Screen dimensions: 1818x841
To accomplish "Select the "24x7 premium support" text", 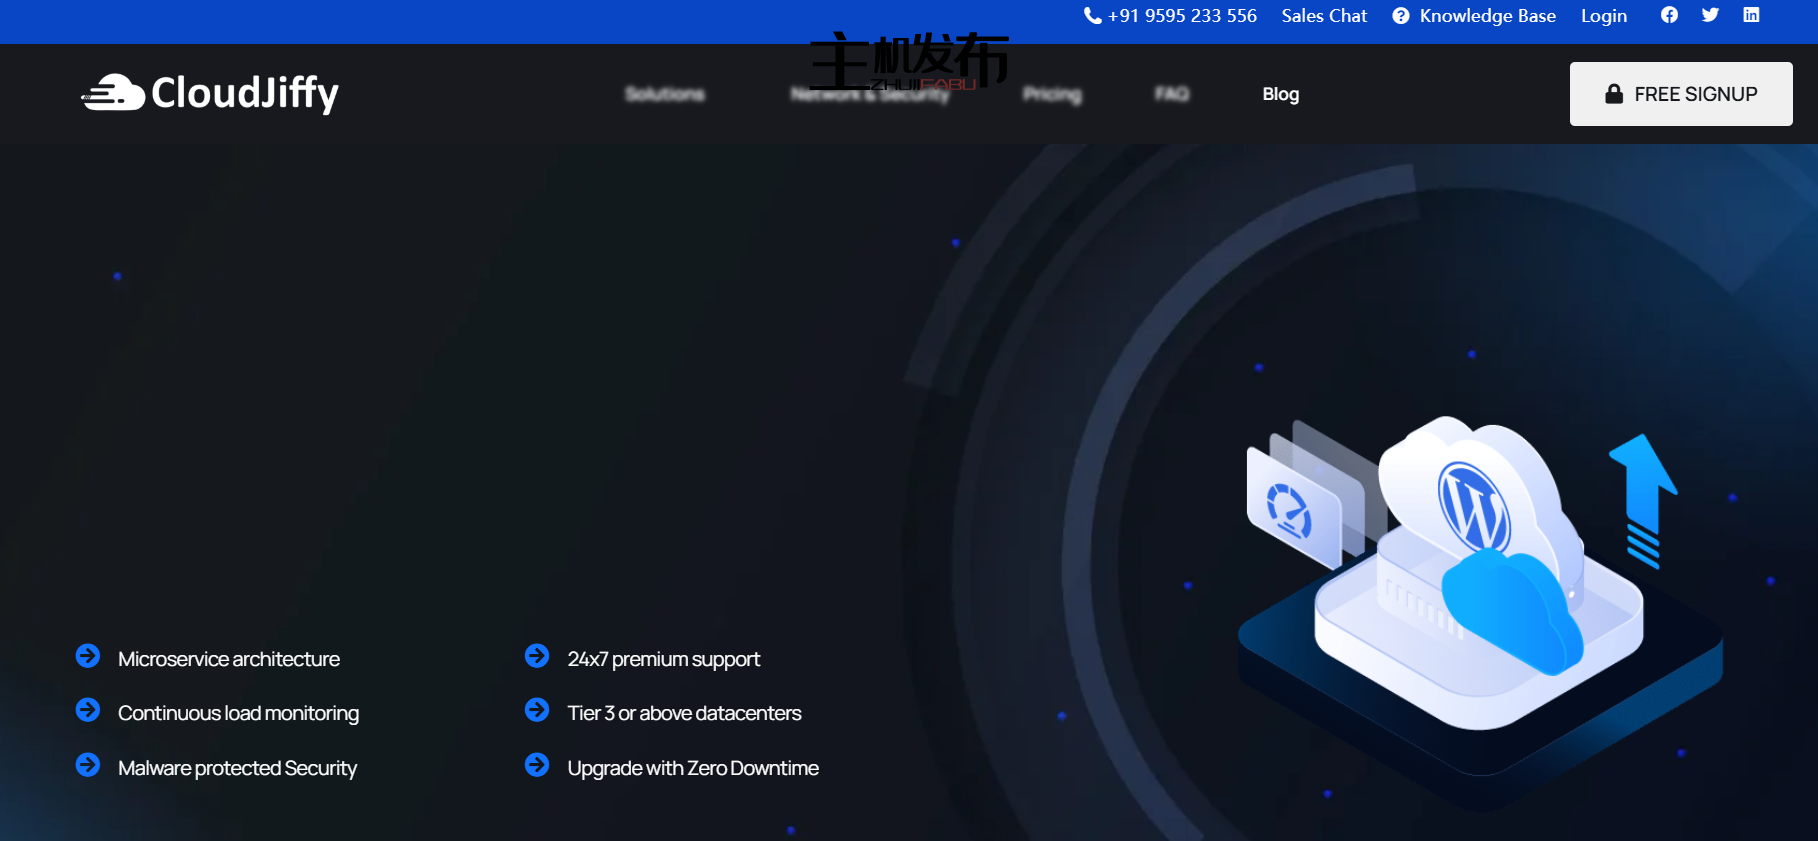I will click(x=664, y=659).
